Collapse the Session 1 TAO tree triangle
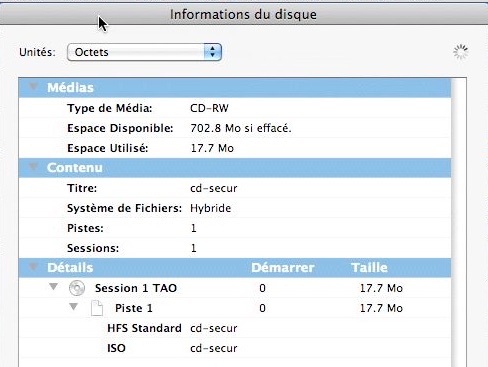 tap(53, 287)
